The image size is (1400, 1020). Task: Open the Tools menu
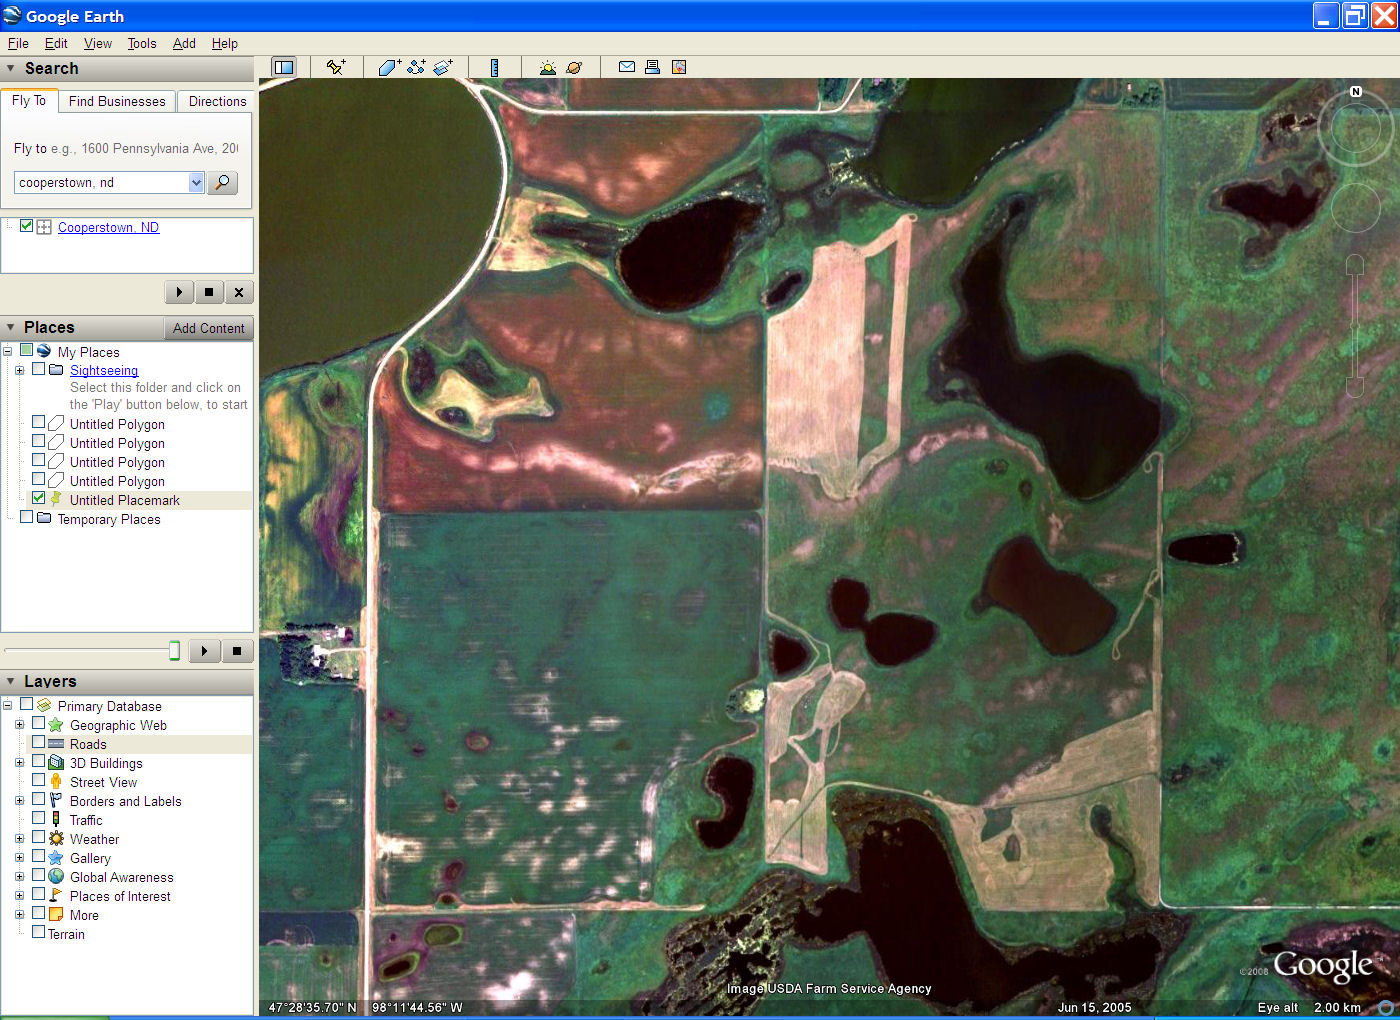click(x=142, y=43)
